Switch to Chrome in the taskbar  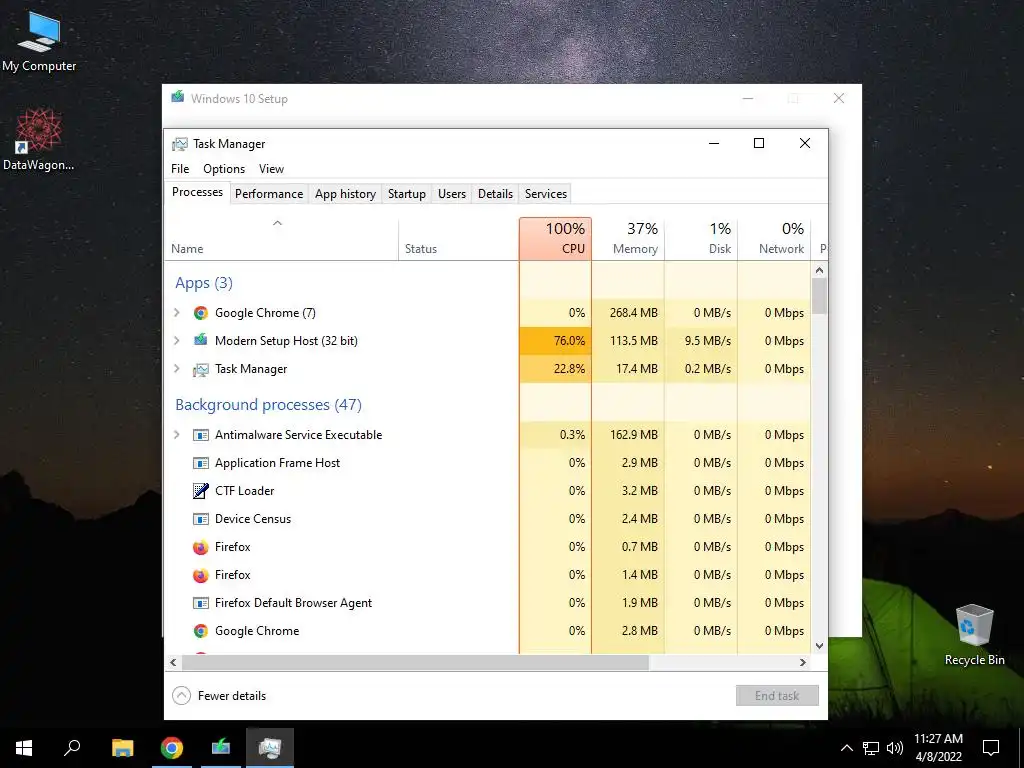[171, 748]
